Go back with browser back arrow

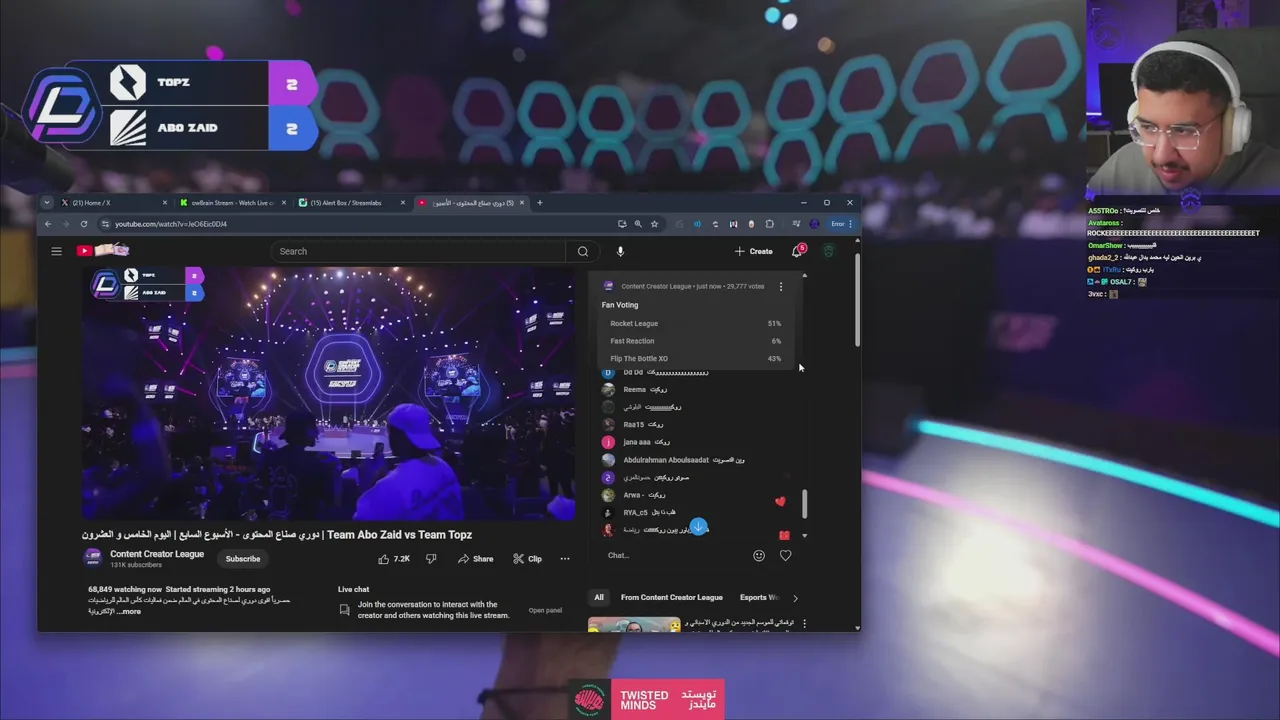coord(48,224)
